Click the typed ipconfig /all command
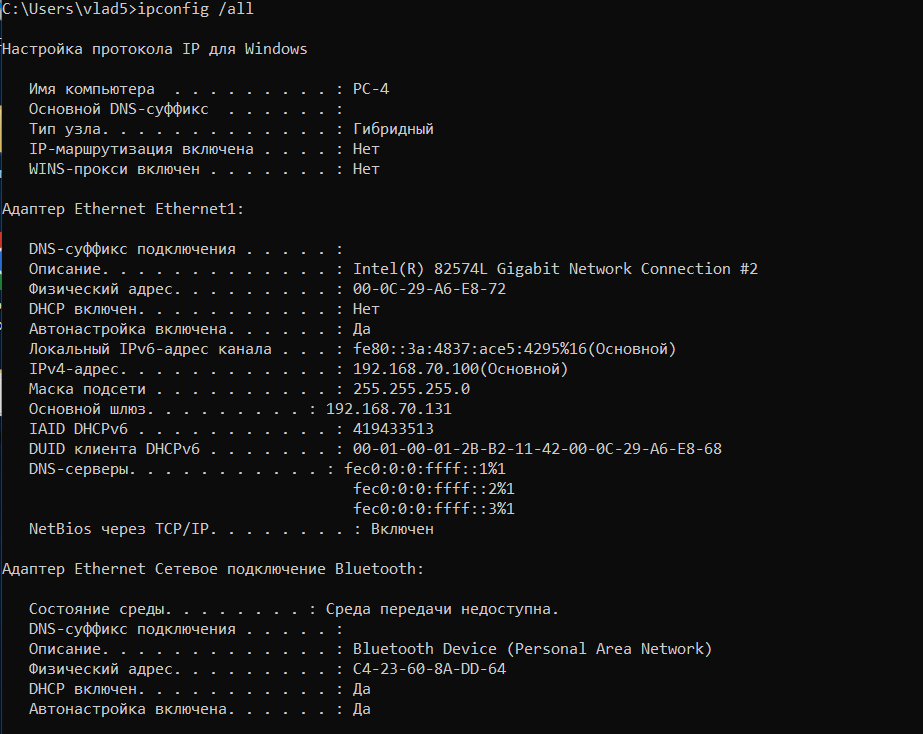923x734 pixels. (x=195, y=9)
